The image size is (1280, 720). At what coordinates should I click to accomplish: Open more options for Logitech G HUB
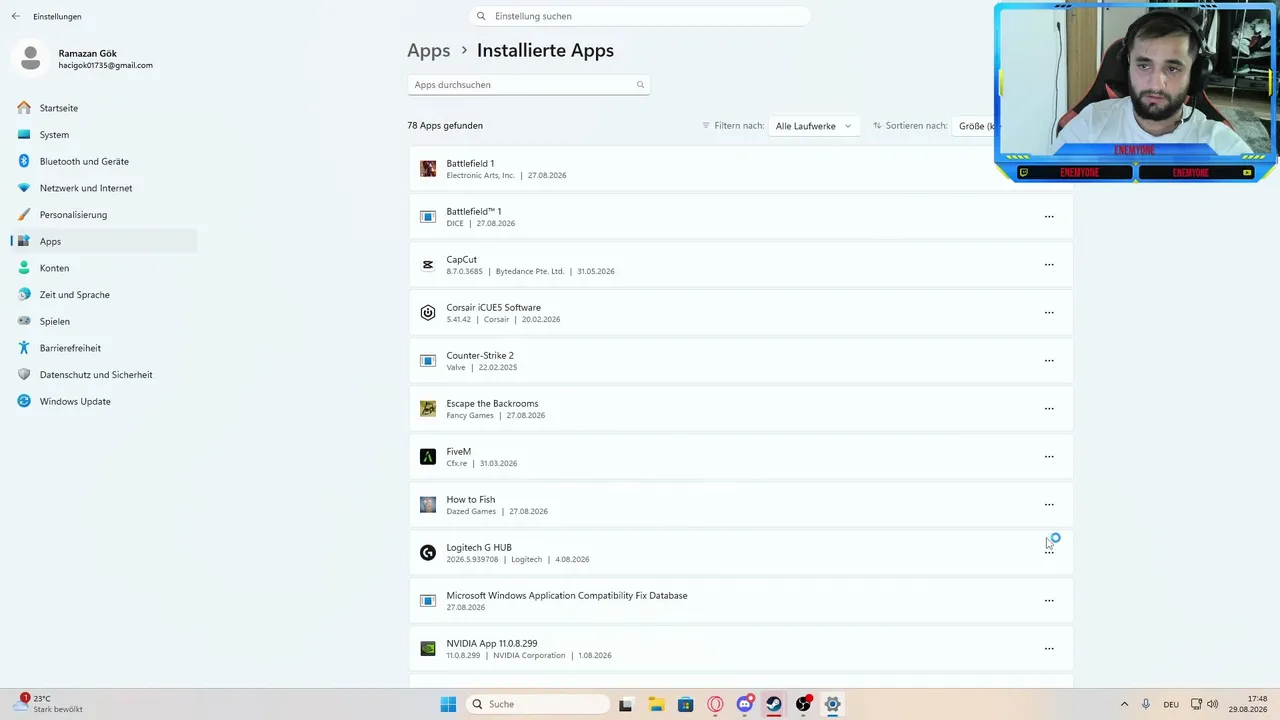point(1049,552)
